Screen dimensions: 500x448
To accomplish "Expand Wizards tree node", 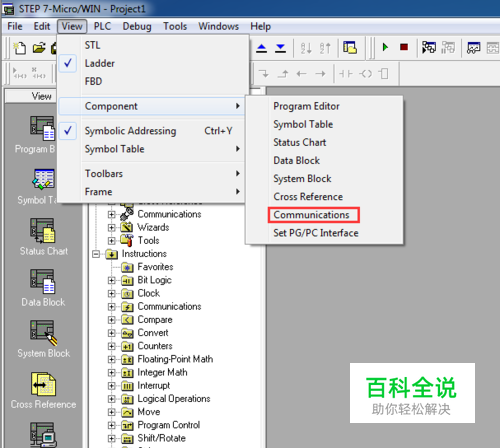I will 111,228.
